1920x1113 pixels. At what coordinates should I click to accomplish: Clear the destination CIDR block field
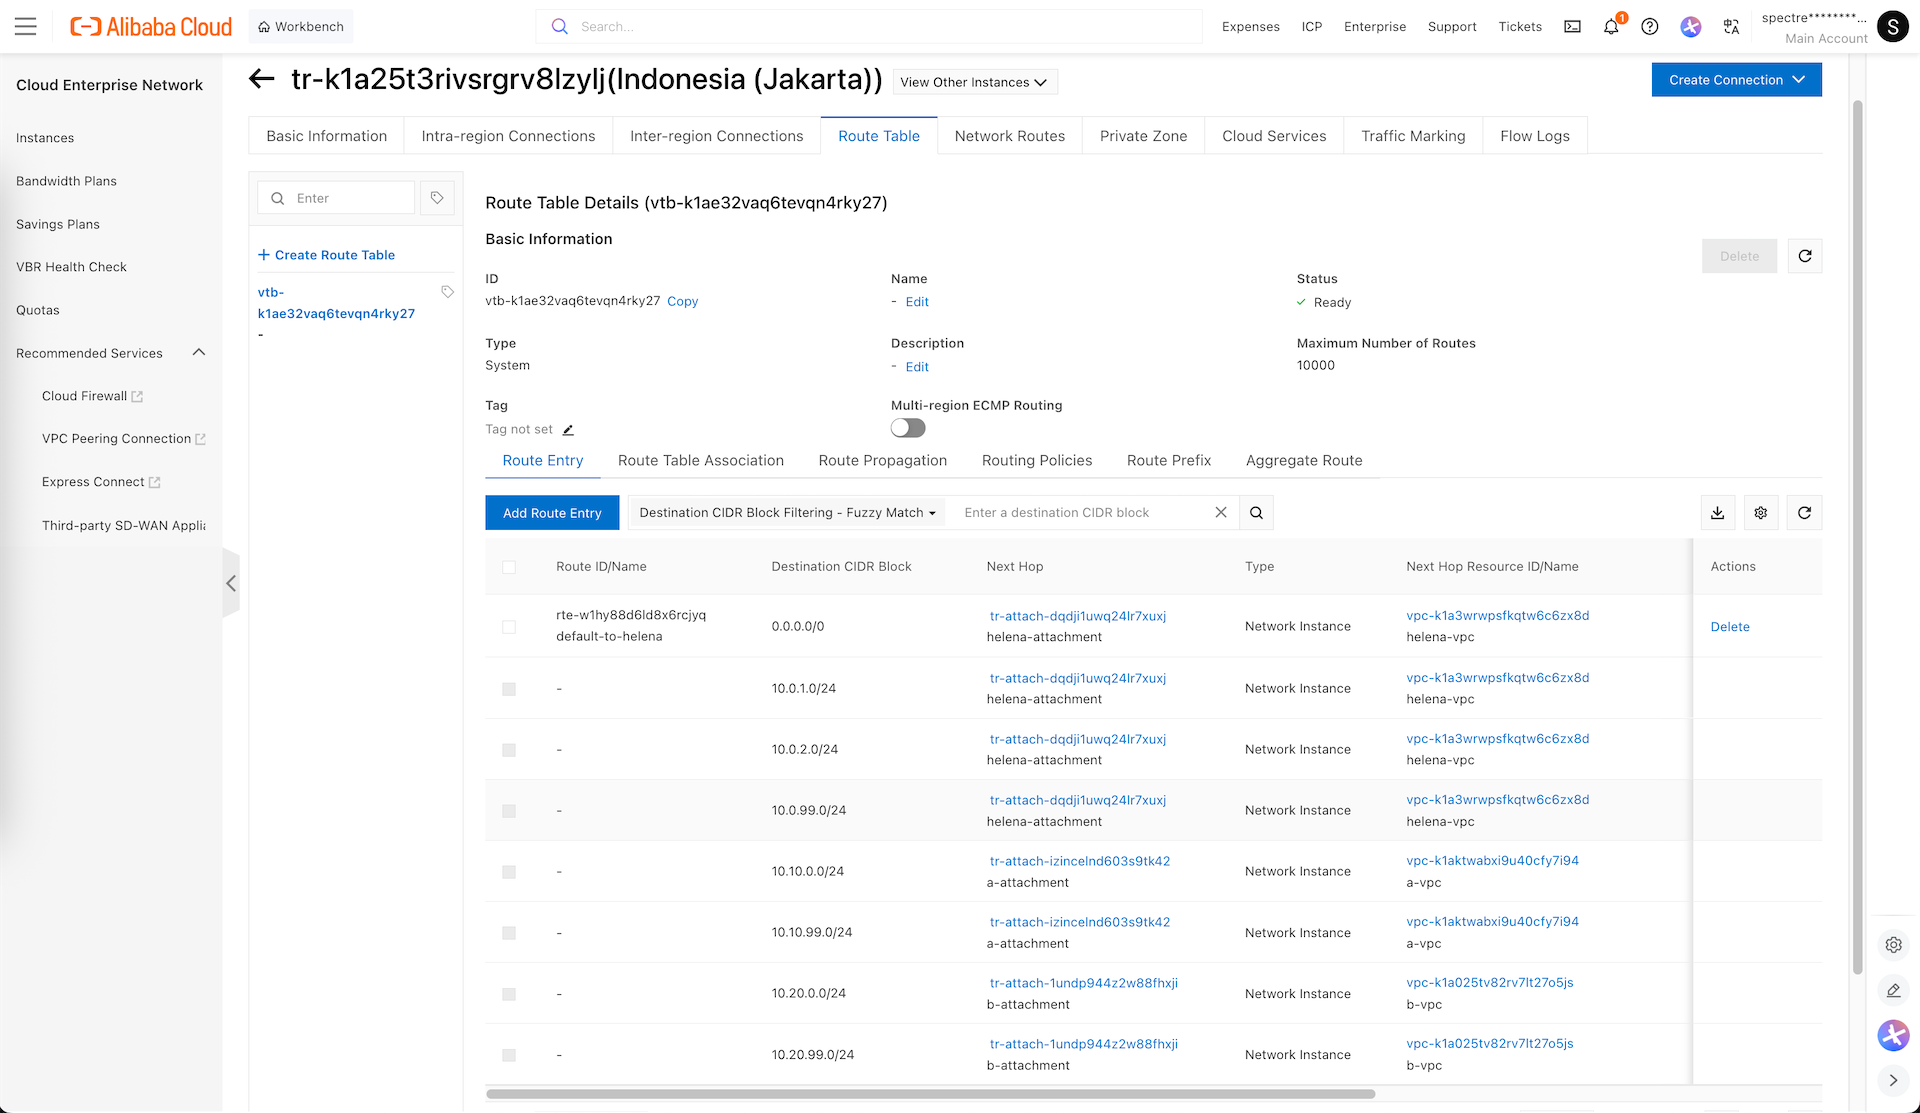click(1221, 513)
